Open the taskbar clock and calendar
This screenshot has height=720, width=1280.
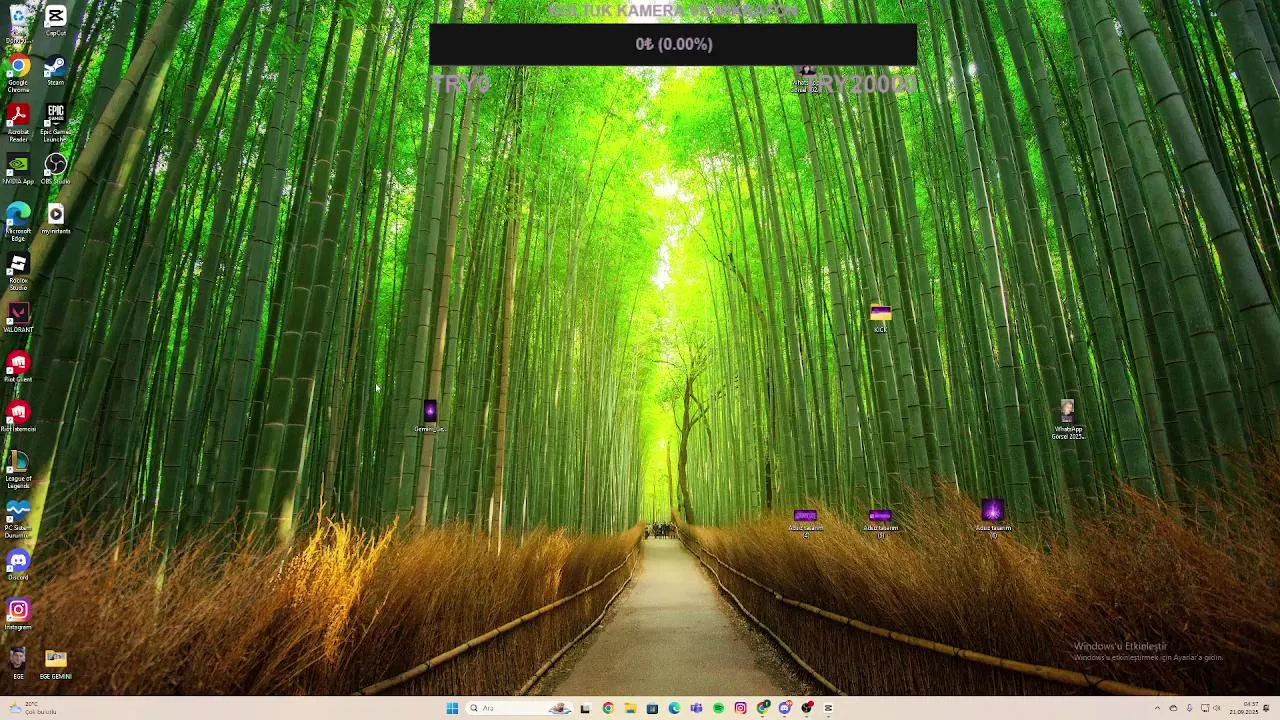[1244, 708]
